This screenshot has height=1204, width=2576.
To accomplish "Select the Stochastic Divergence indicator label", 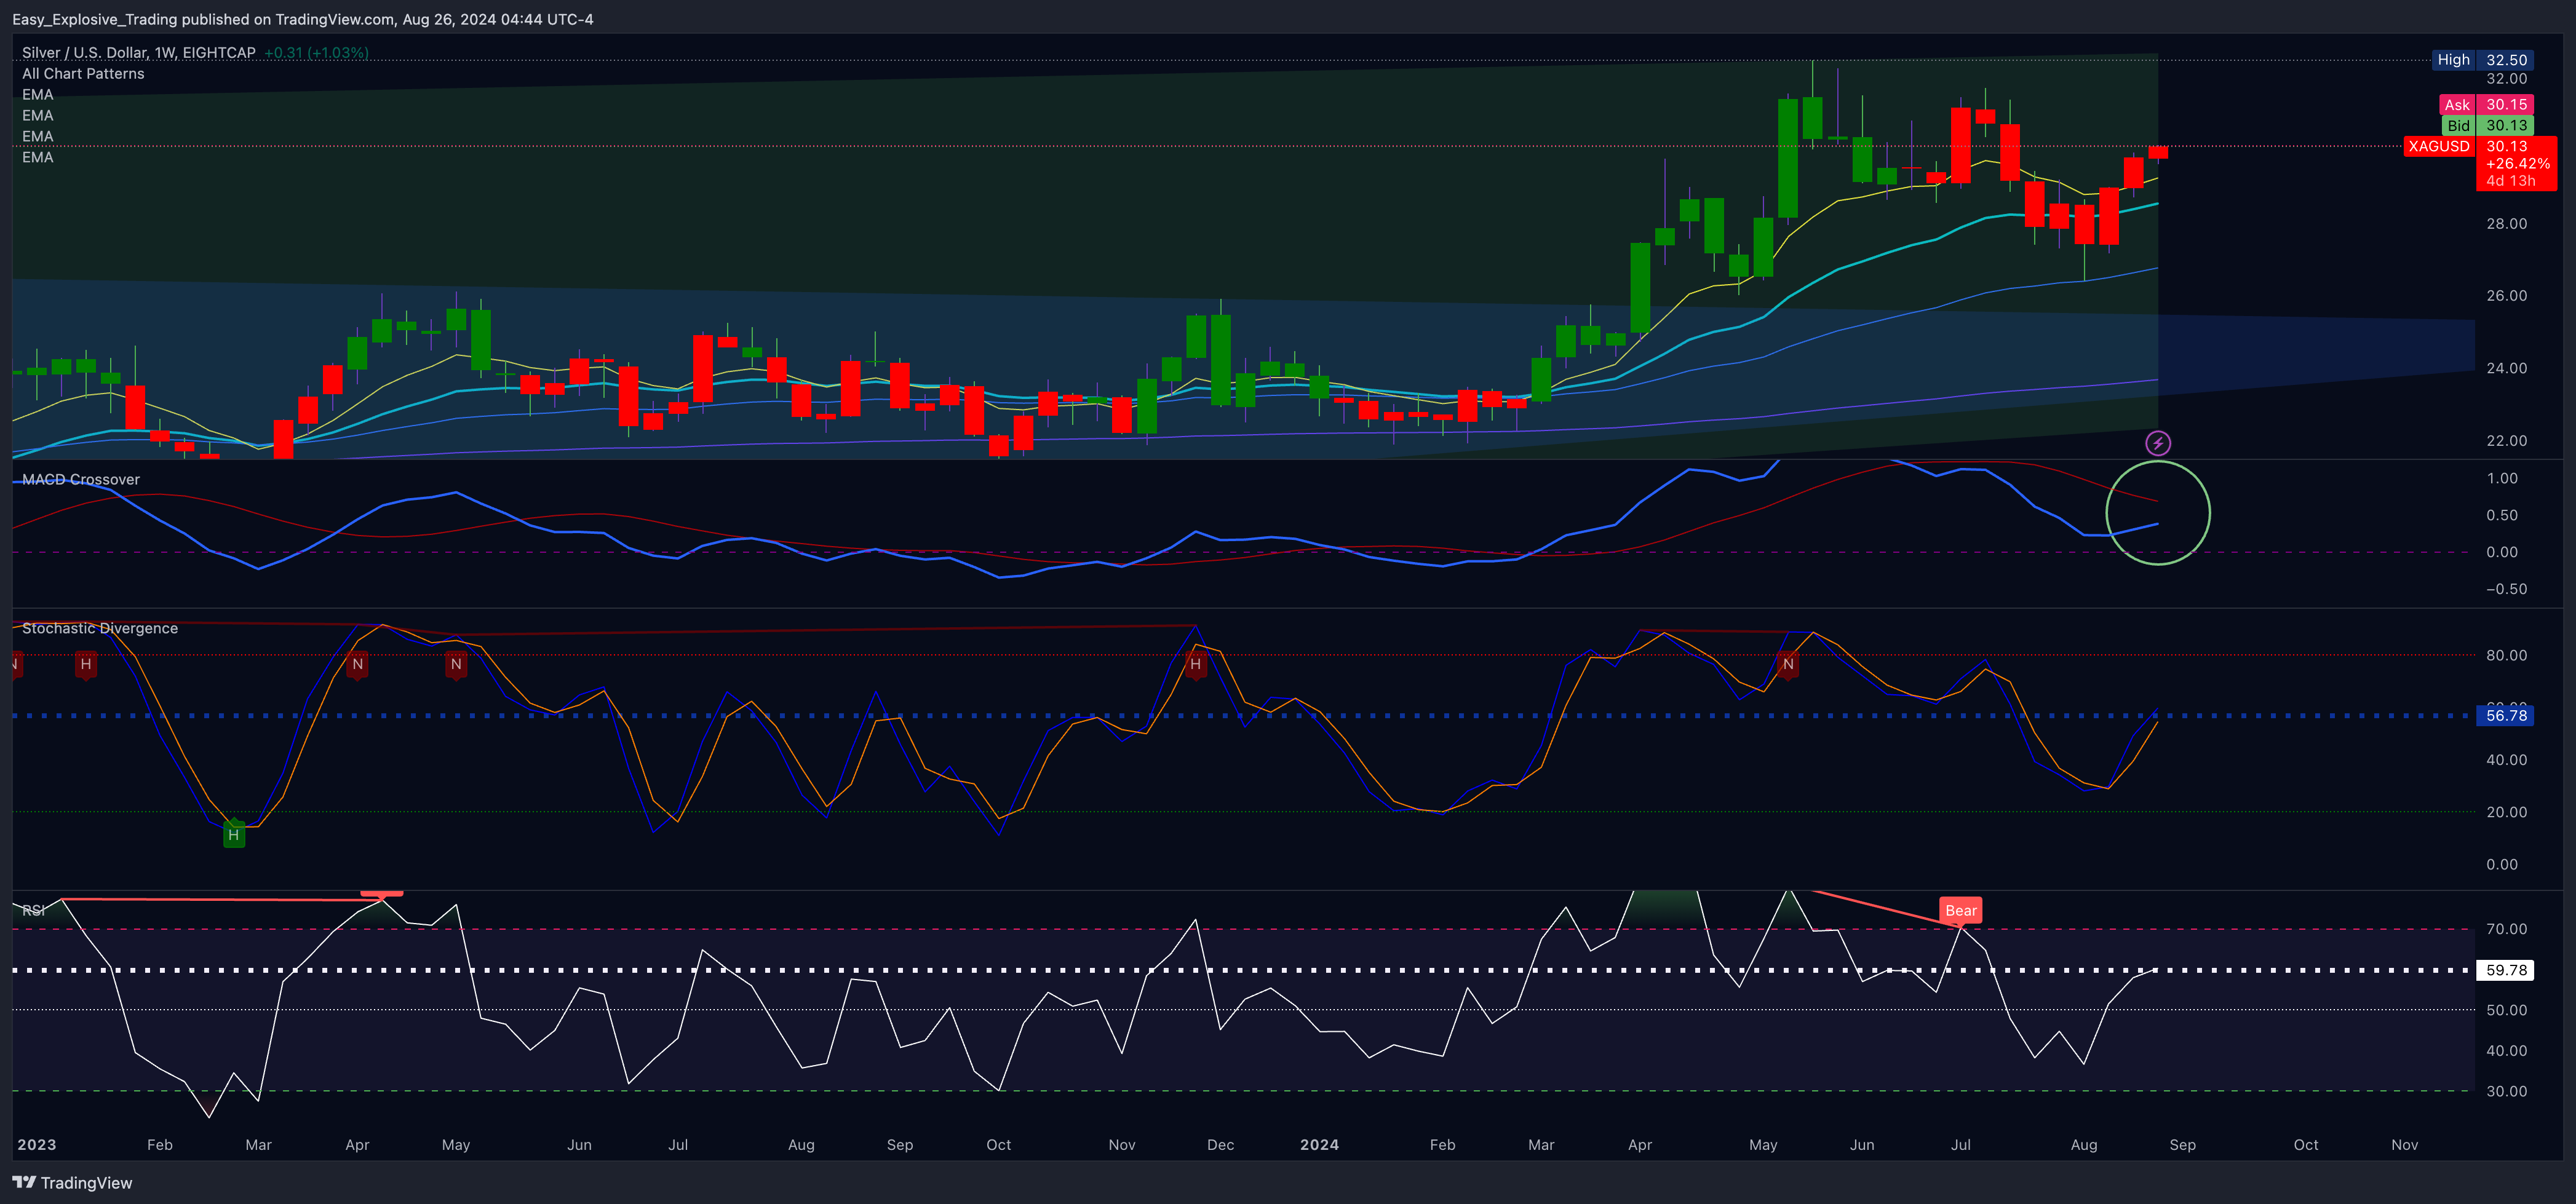I will point(100,628).
